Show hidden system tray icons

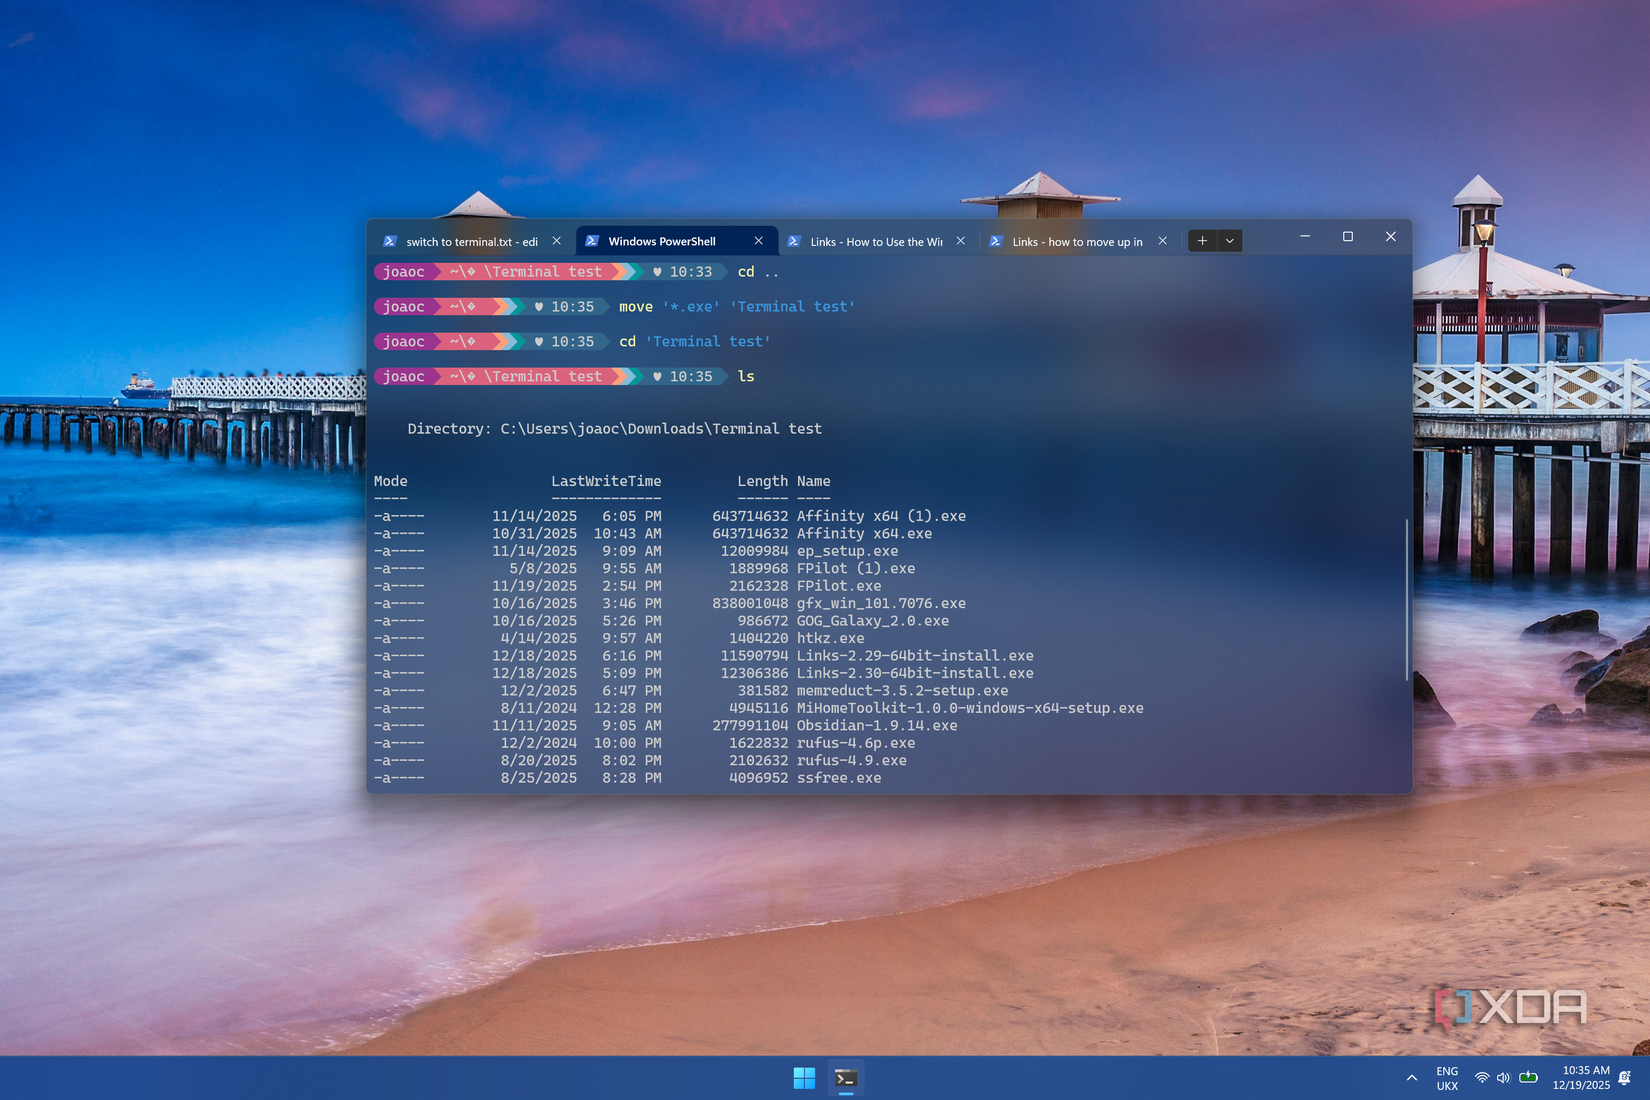click(1412, 1078)
